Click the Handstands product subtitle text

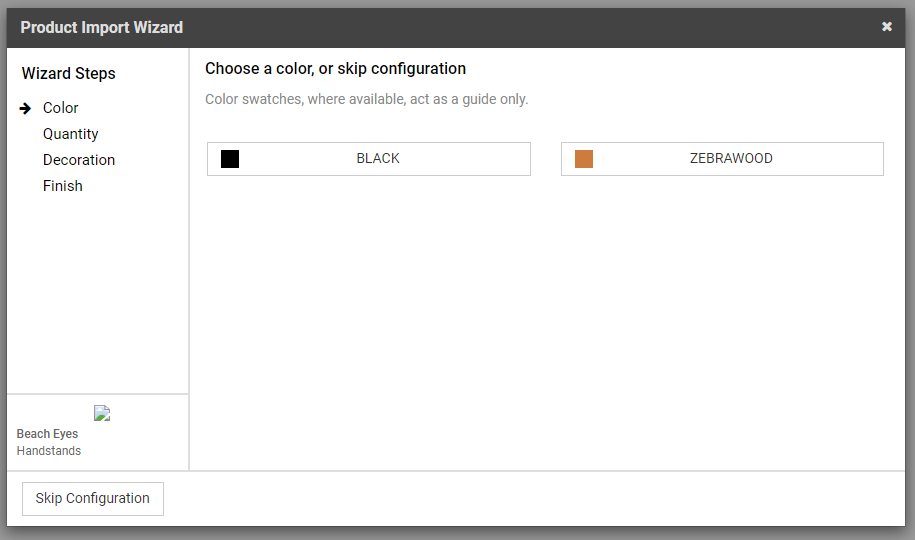[49, 451]
